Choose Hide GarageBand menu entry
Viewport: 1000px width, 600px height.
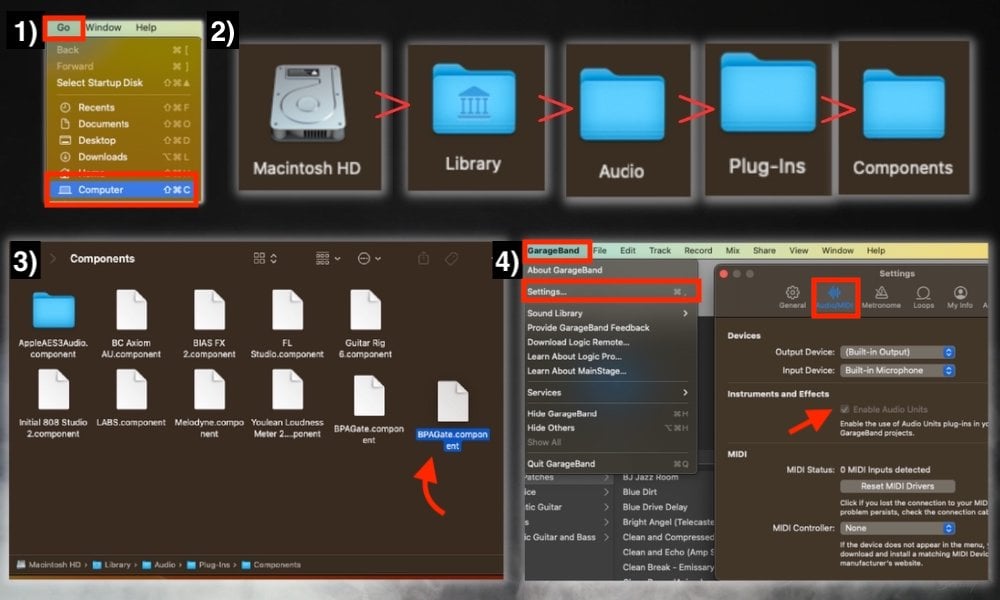pos(610,413)
